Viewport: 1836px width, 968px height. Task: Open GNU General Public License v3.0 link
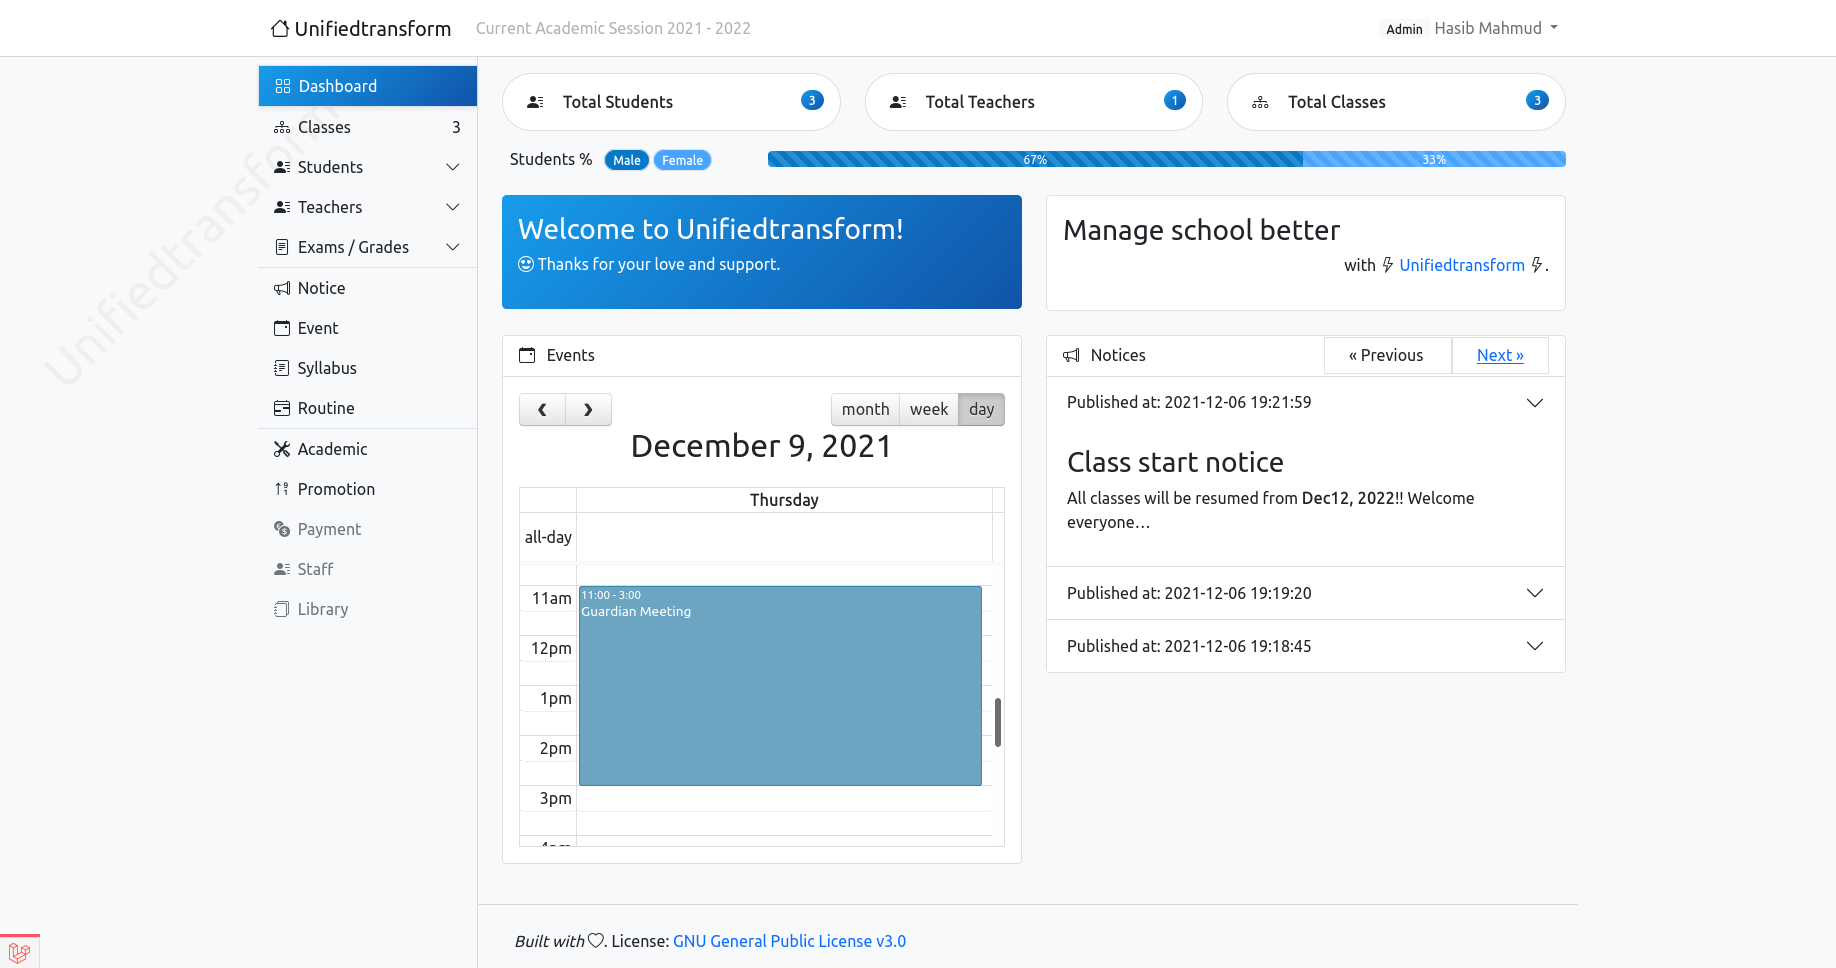(789, 941)
